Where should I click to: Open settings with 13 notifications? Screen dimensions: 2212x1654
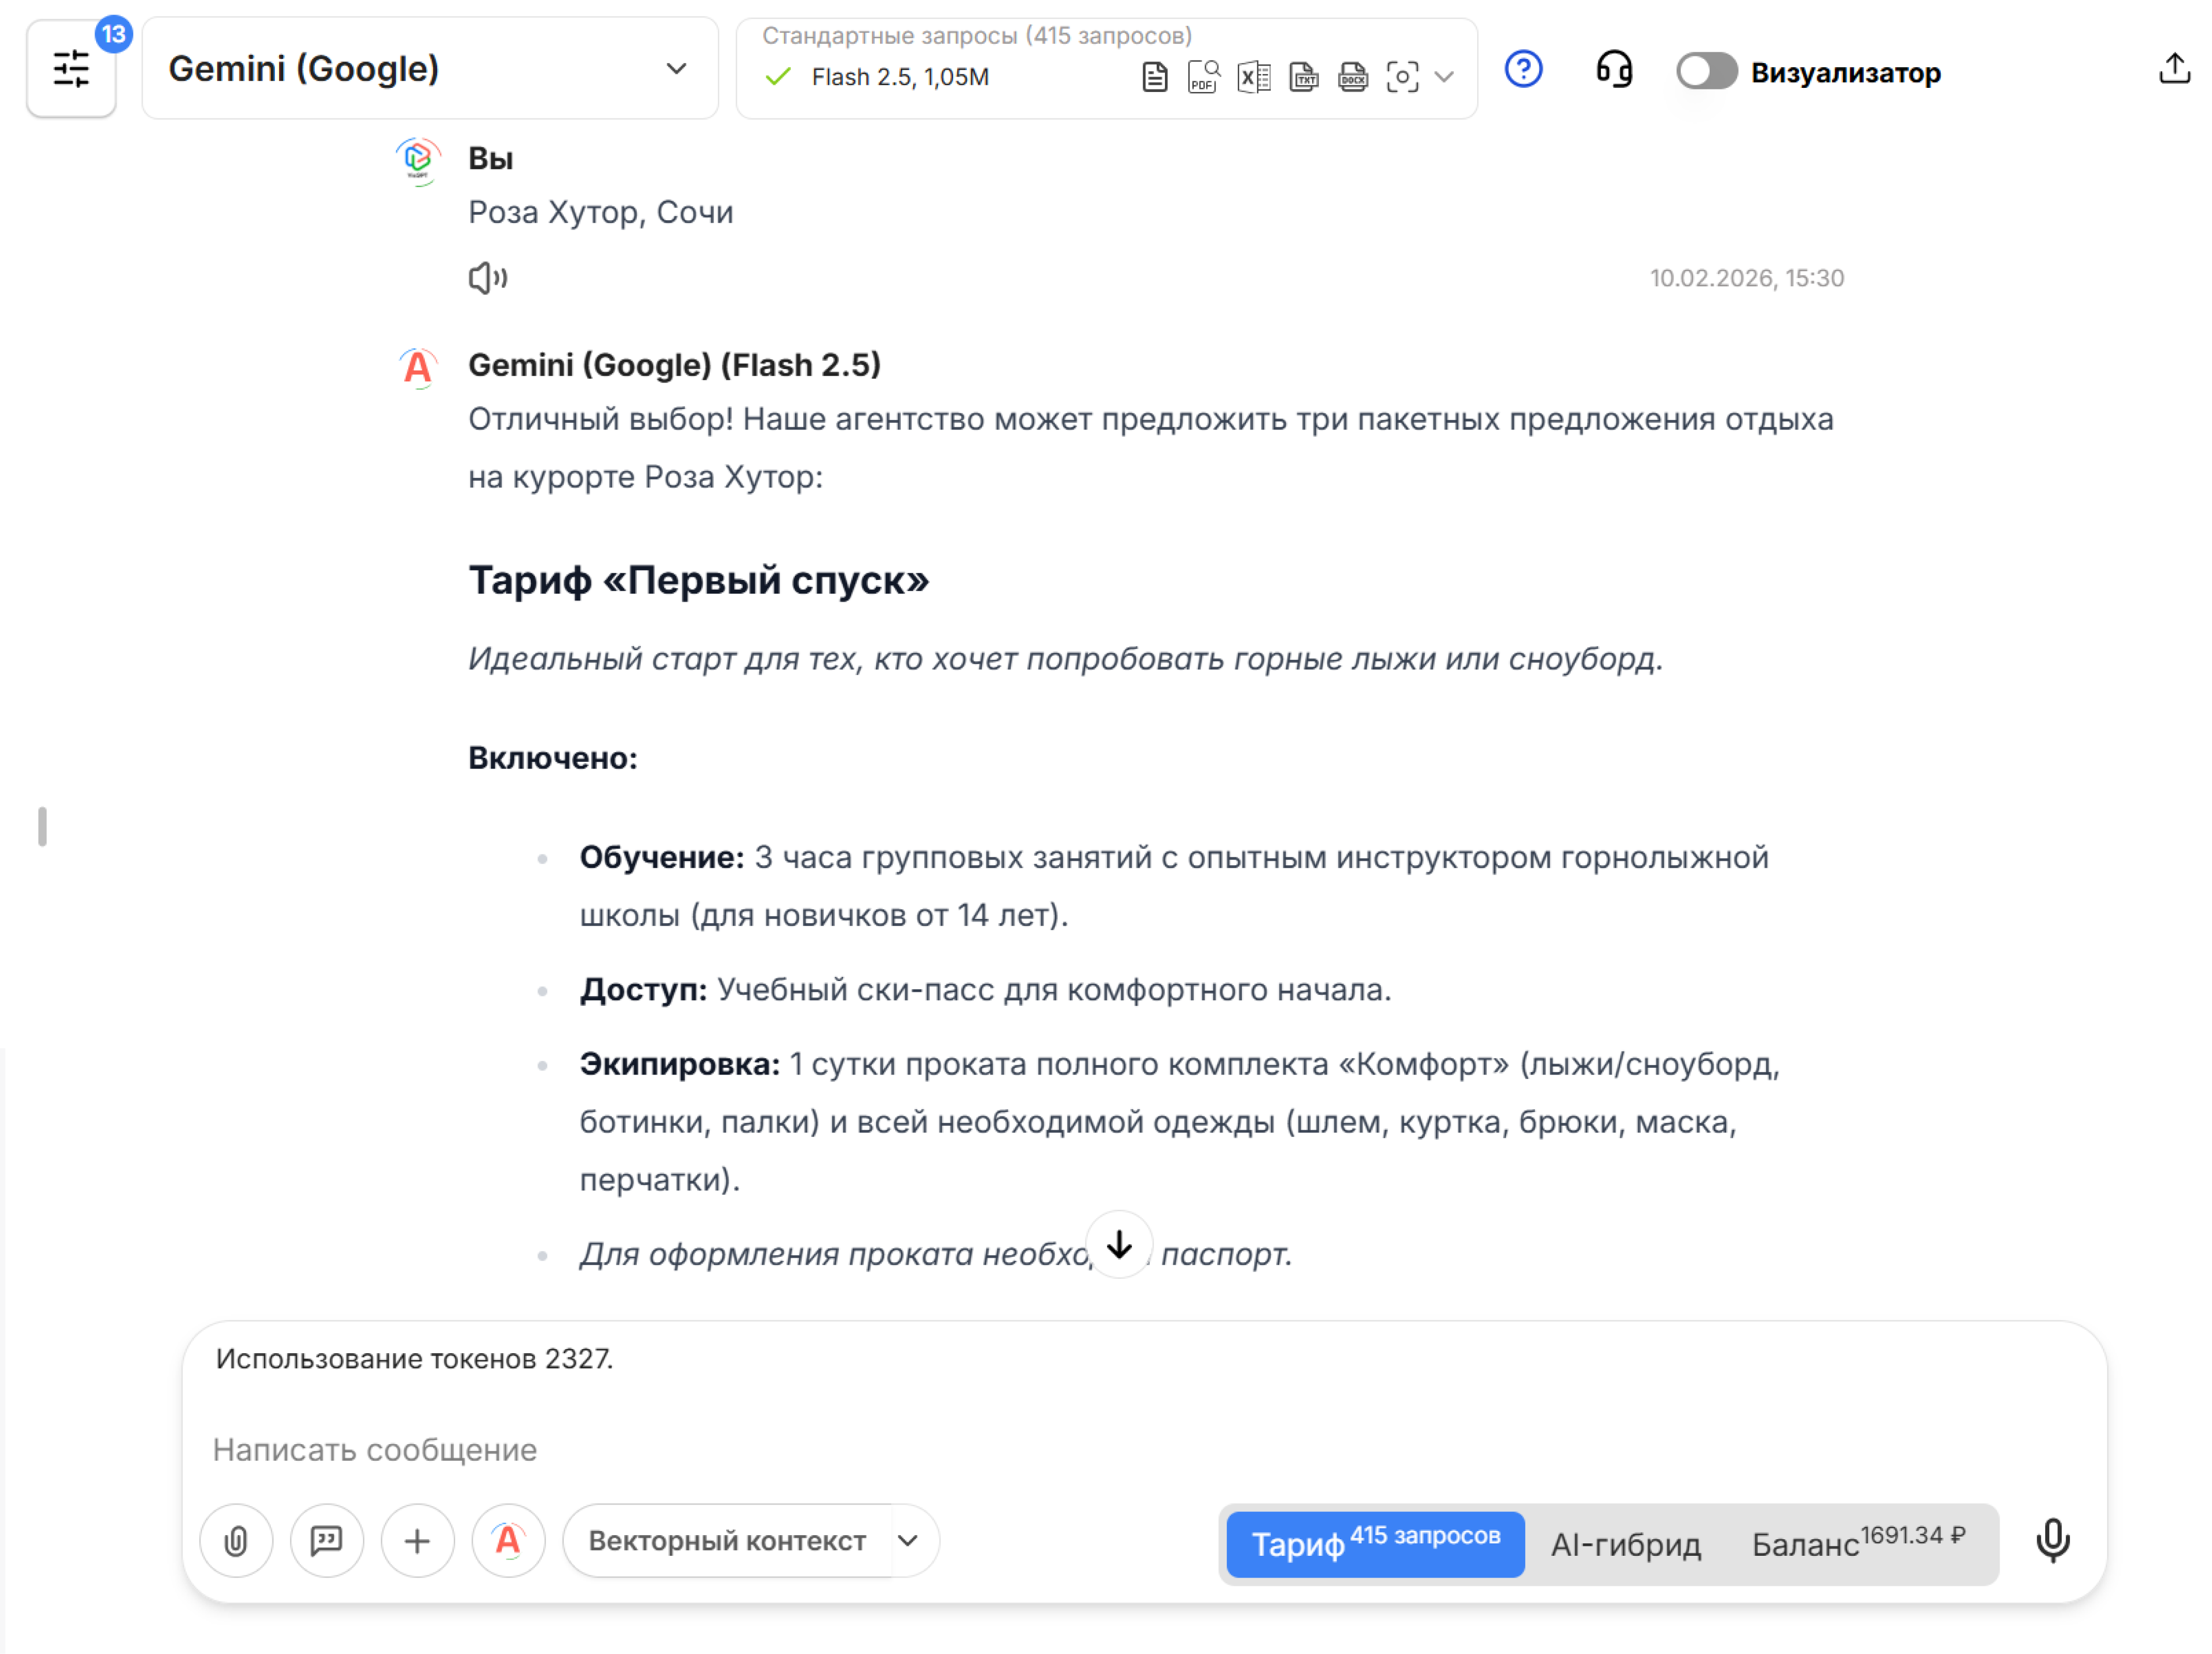click(71, 68)
